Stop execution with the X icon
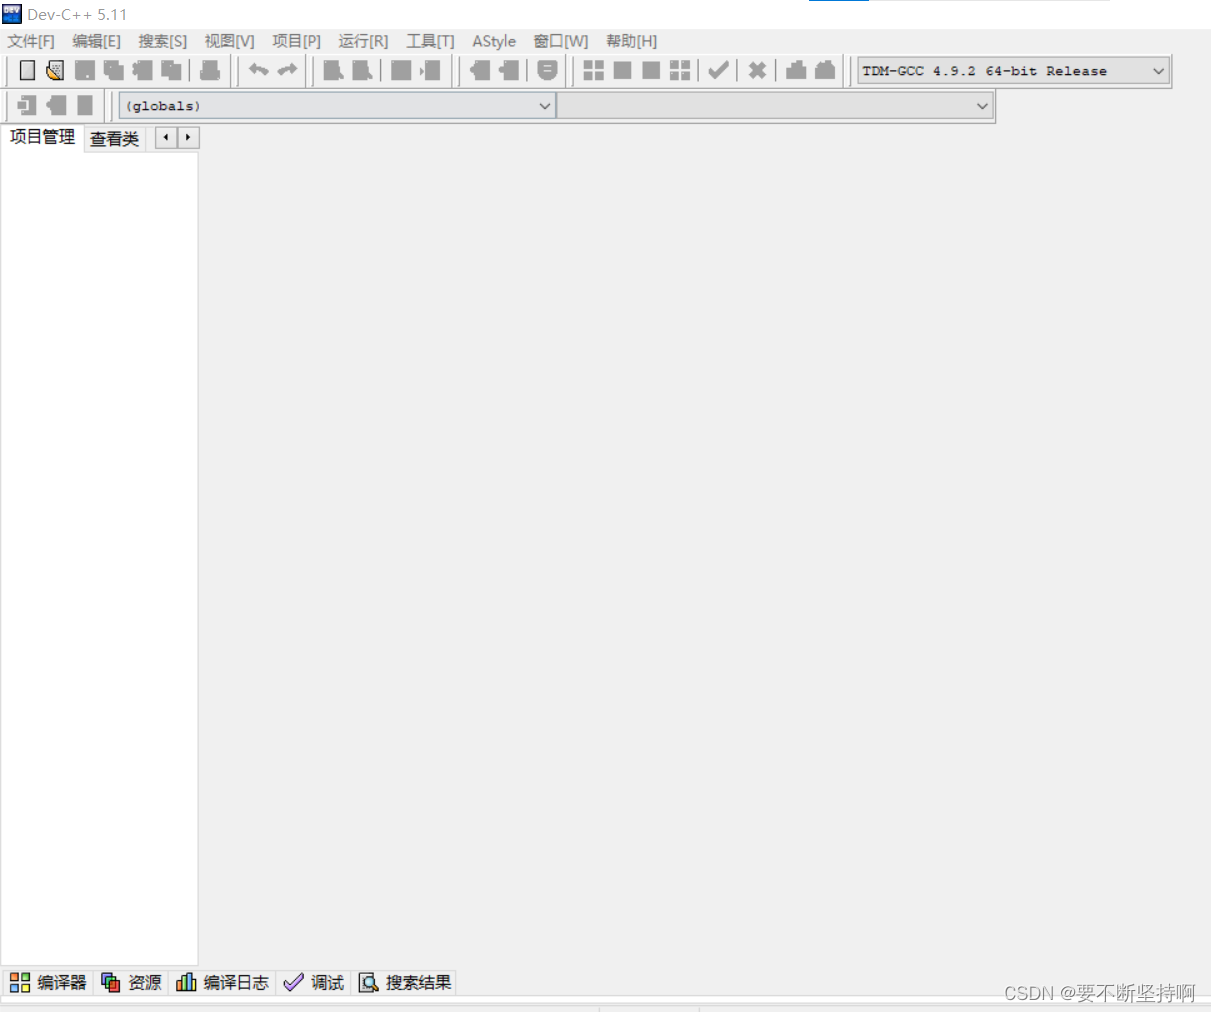The image size is (1211, 1012). [x=757, y=70]
